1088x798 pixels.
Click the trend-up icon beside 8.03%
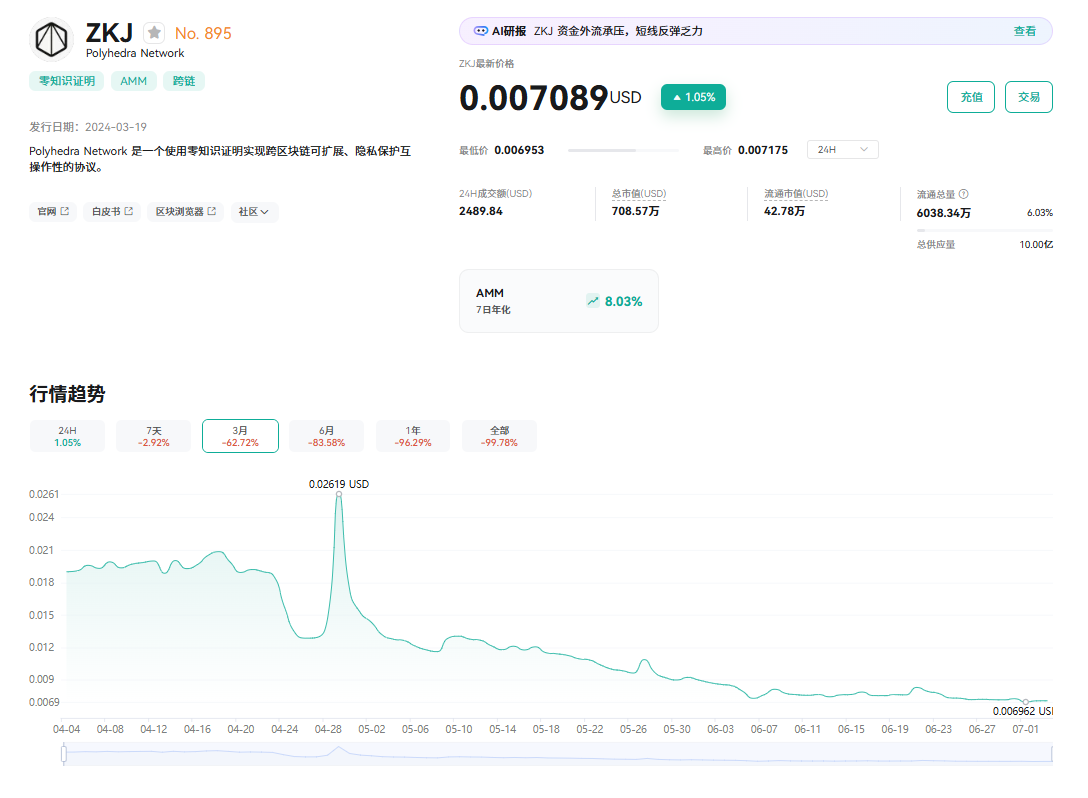pyautogui.click(x=593, y=301)
